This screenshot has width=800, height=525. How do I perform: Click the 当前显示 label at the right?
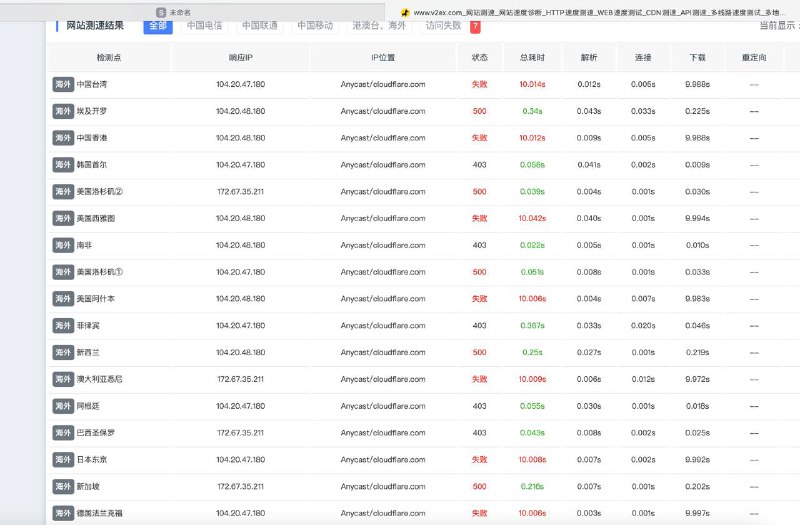(777, 26)
